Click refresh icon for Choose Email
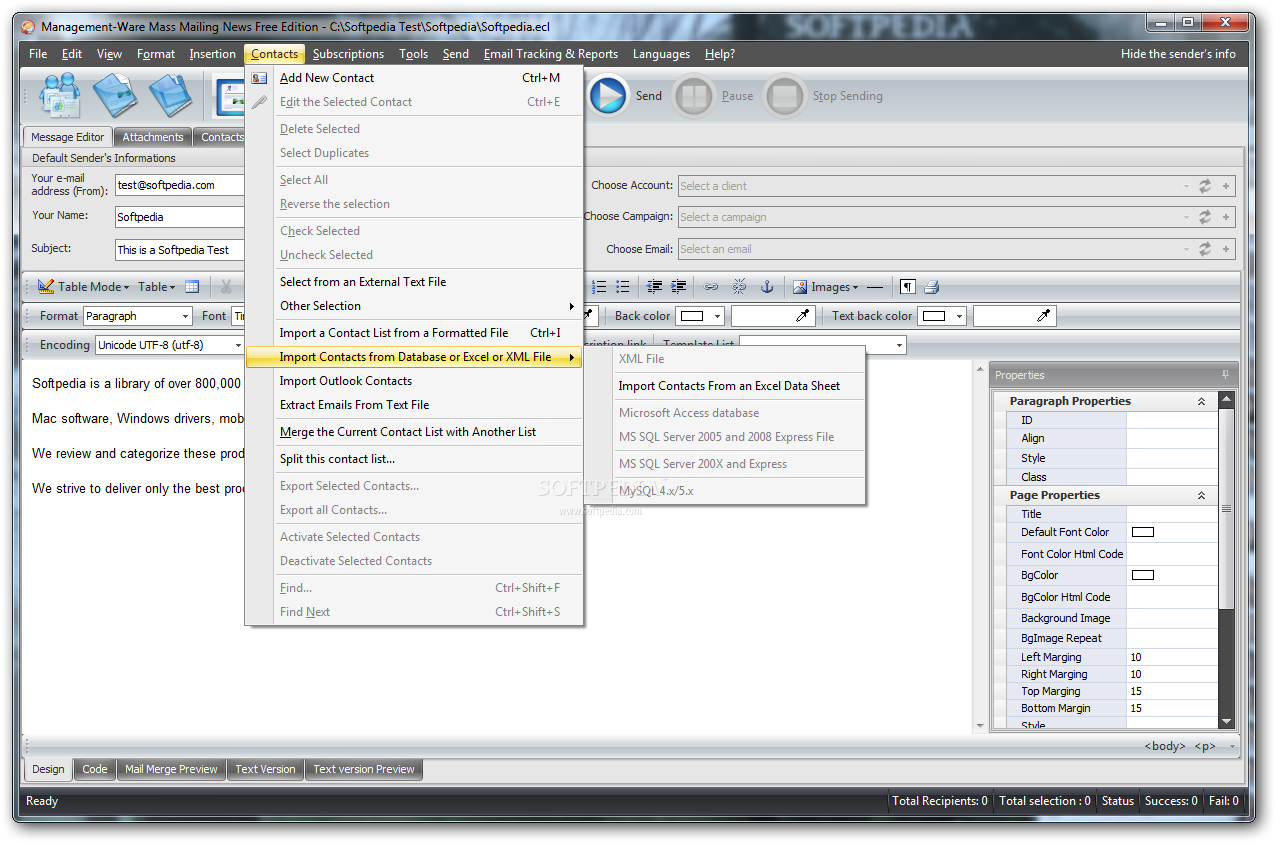Viewport: 1276px width, 843px height. pyautogui.click(x=1205, y=249)
